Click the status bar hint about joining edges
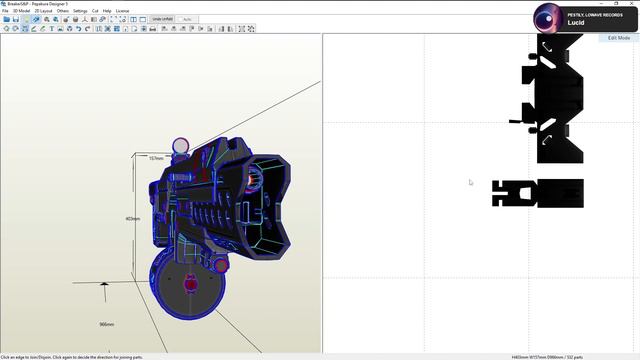Image resolution: width=640 pixels, height=360 pixels. coord(72,357)
